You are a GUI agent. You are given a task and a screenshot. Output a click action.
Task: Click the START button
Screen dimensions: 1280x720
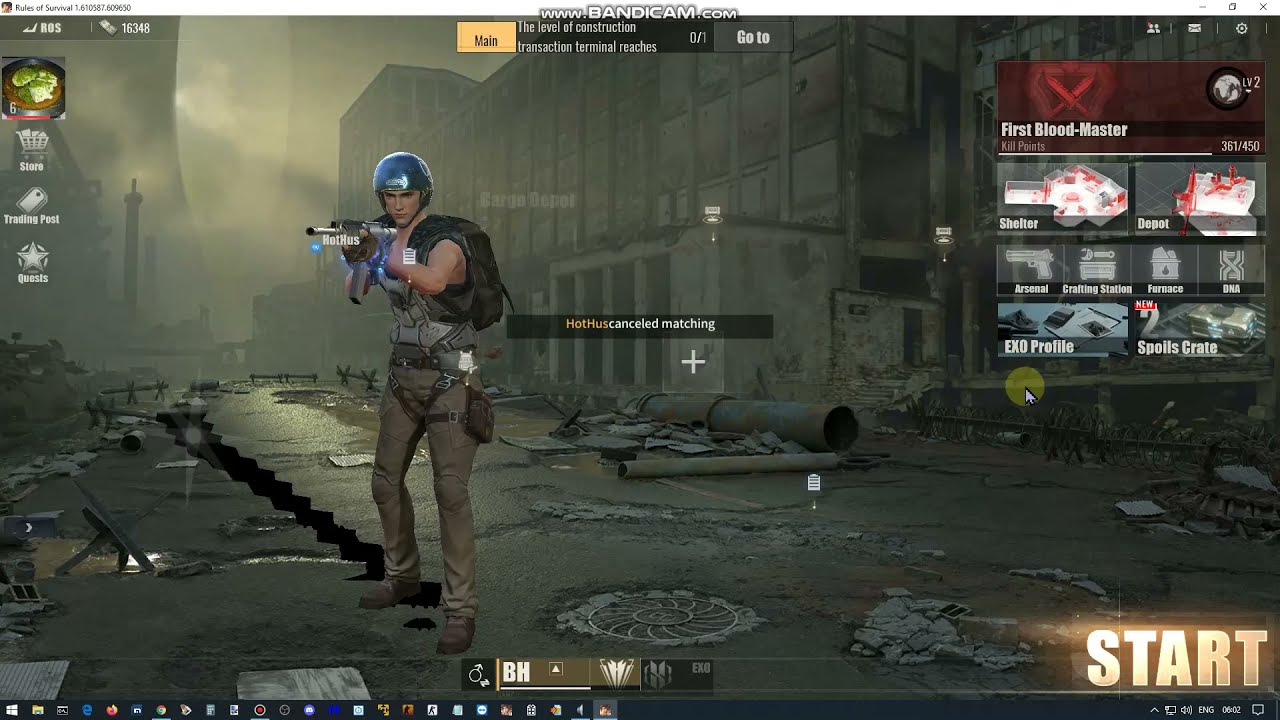click(x=1176, y=658)
